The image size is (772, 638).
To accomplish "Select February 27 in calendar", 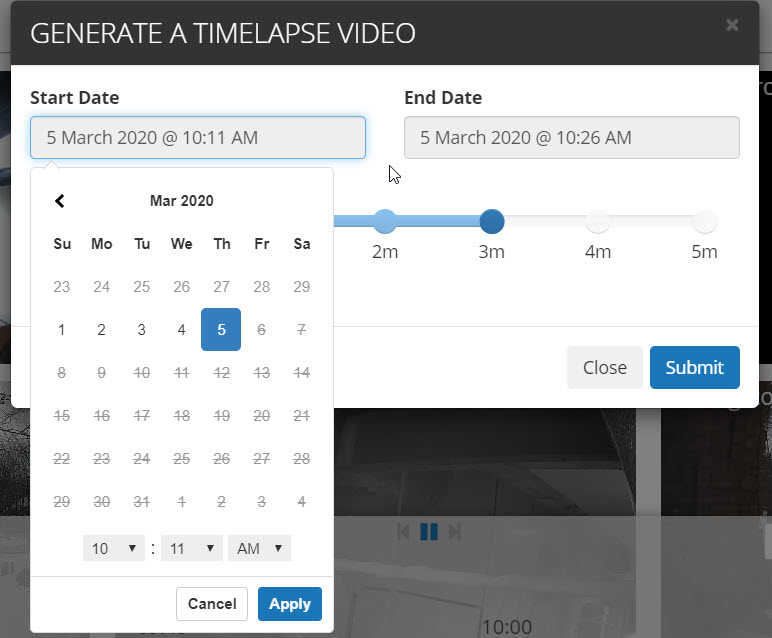I will pos(221,287).
